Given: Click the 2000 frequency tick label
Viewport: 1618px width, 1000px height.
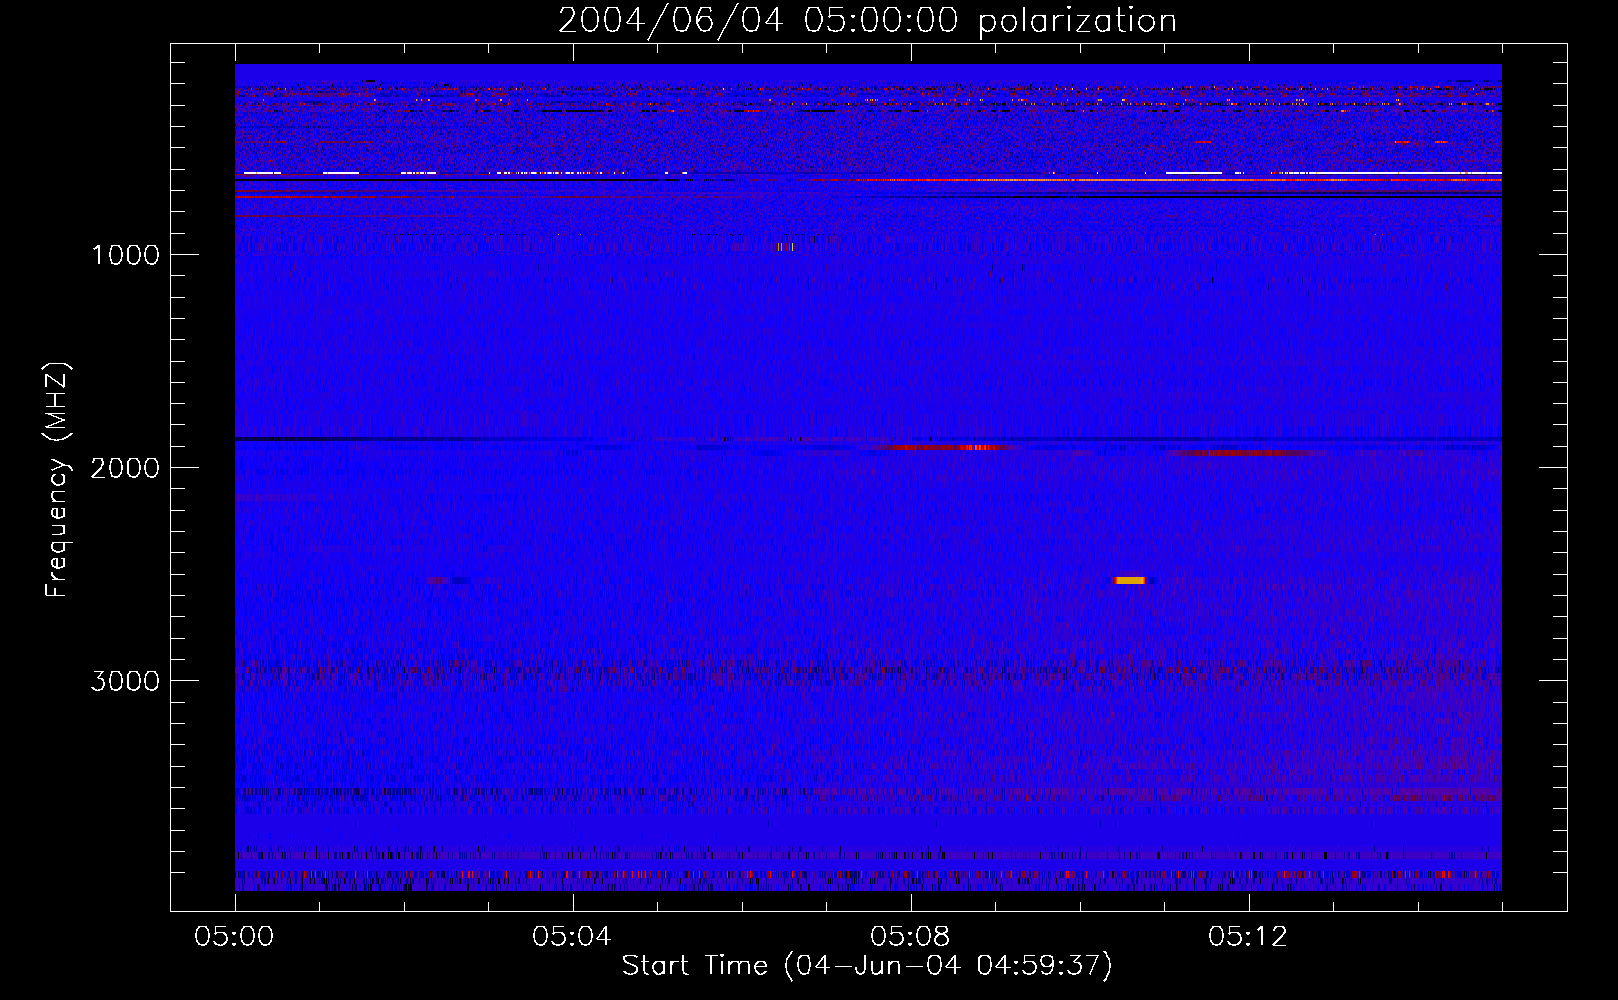Looking at the screenshot, I should pyautogui.click(x=125, y=468).
